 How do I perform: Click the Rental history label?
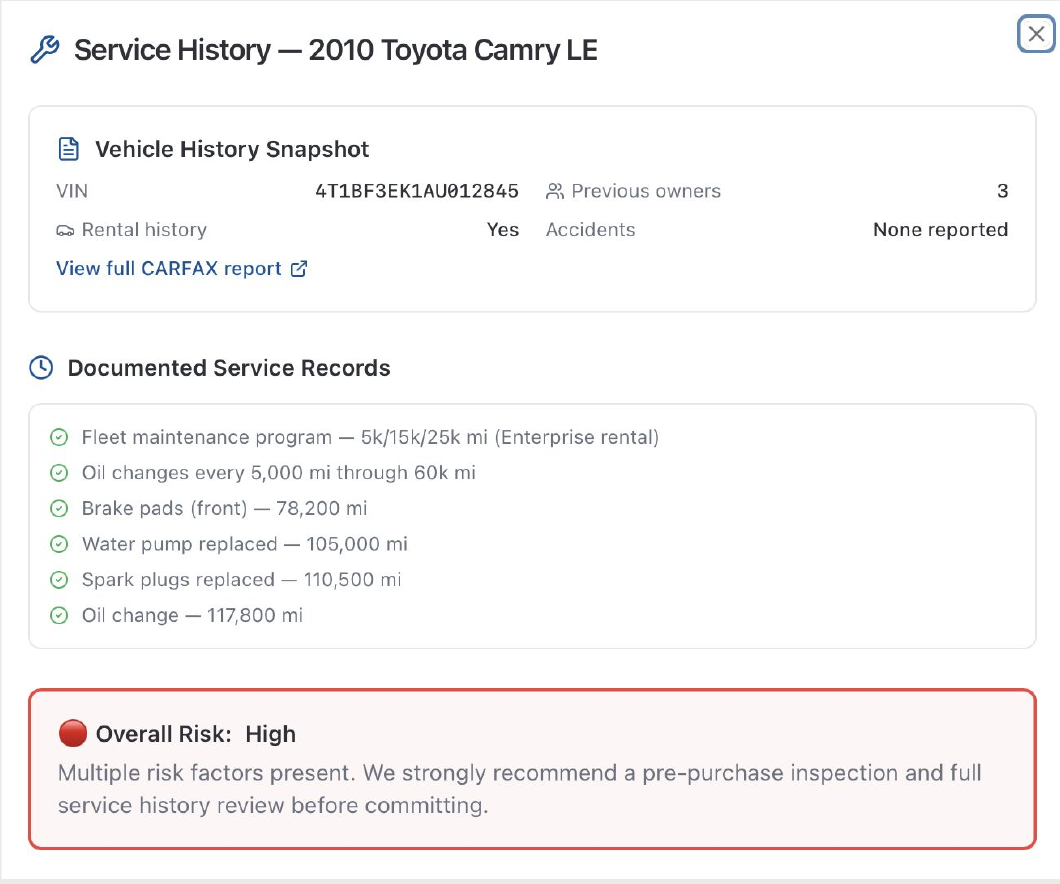coord(144,230)
